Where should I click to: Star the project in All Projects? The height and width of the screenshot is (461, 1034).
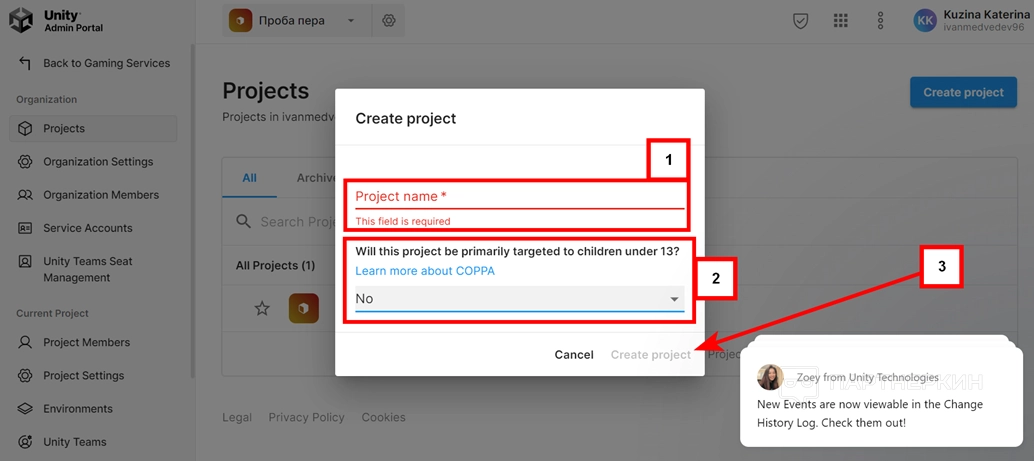click(x=262, y=308)
